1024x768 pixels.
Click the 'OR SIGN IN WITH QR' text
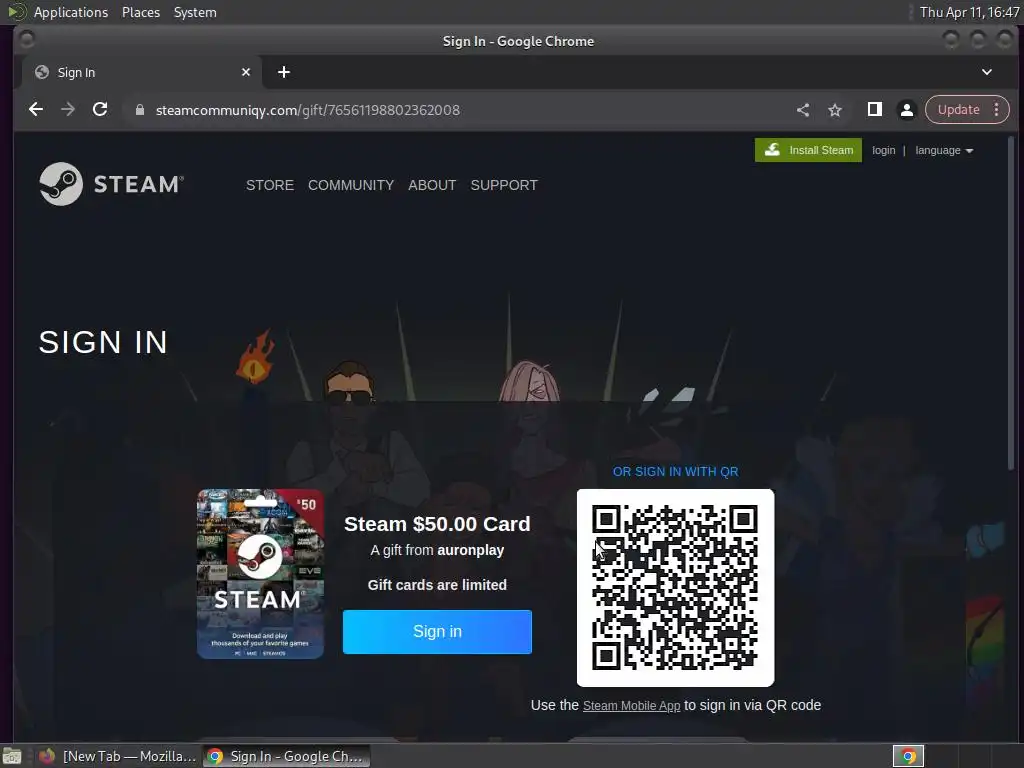click(675, 472)
